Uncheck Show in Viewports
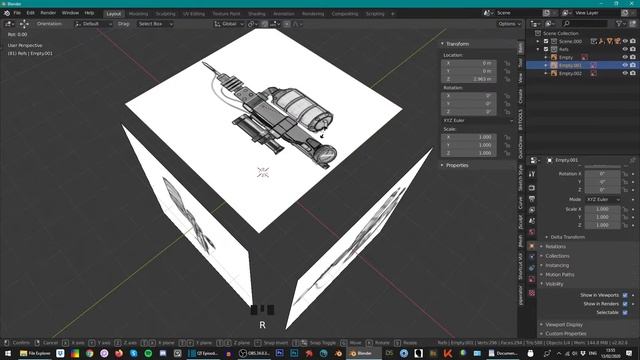This screenshot has height=360, width=640. (x=625, y=295)
